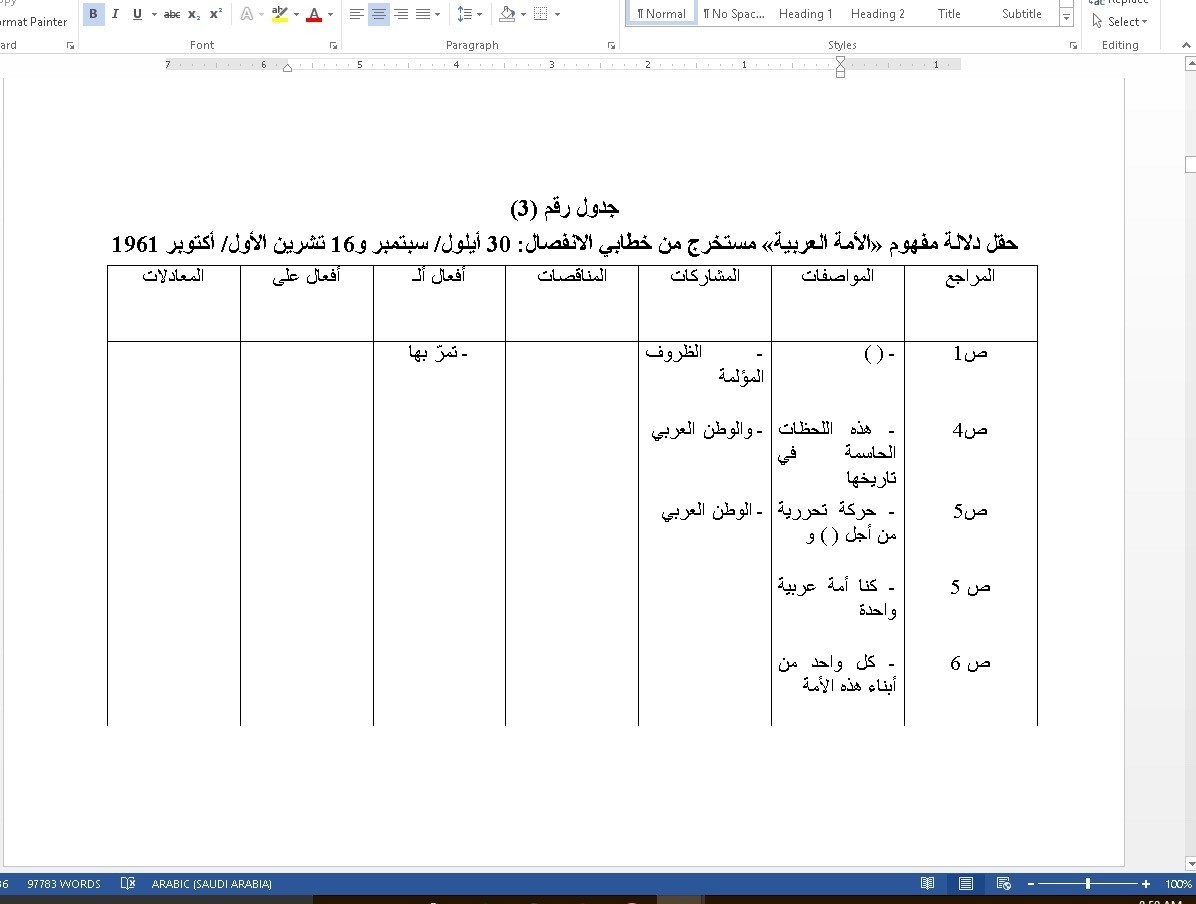This screenshot has width=1196, height=904.
Task: Click the Text Effects icon
Action: tap(246, 14)
